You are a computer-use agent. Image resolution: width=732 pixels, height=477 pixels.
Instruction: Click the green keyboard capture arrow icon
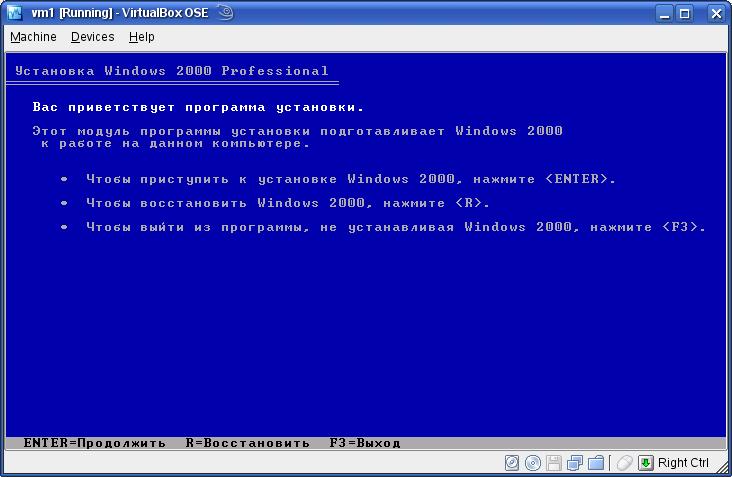646,463
